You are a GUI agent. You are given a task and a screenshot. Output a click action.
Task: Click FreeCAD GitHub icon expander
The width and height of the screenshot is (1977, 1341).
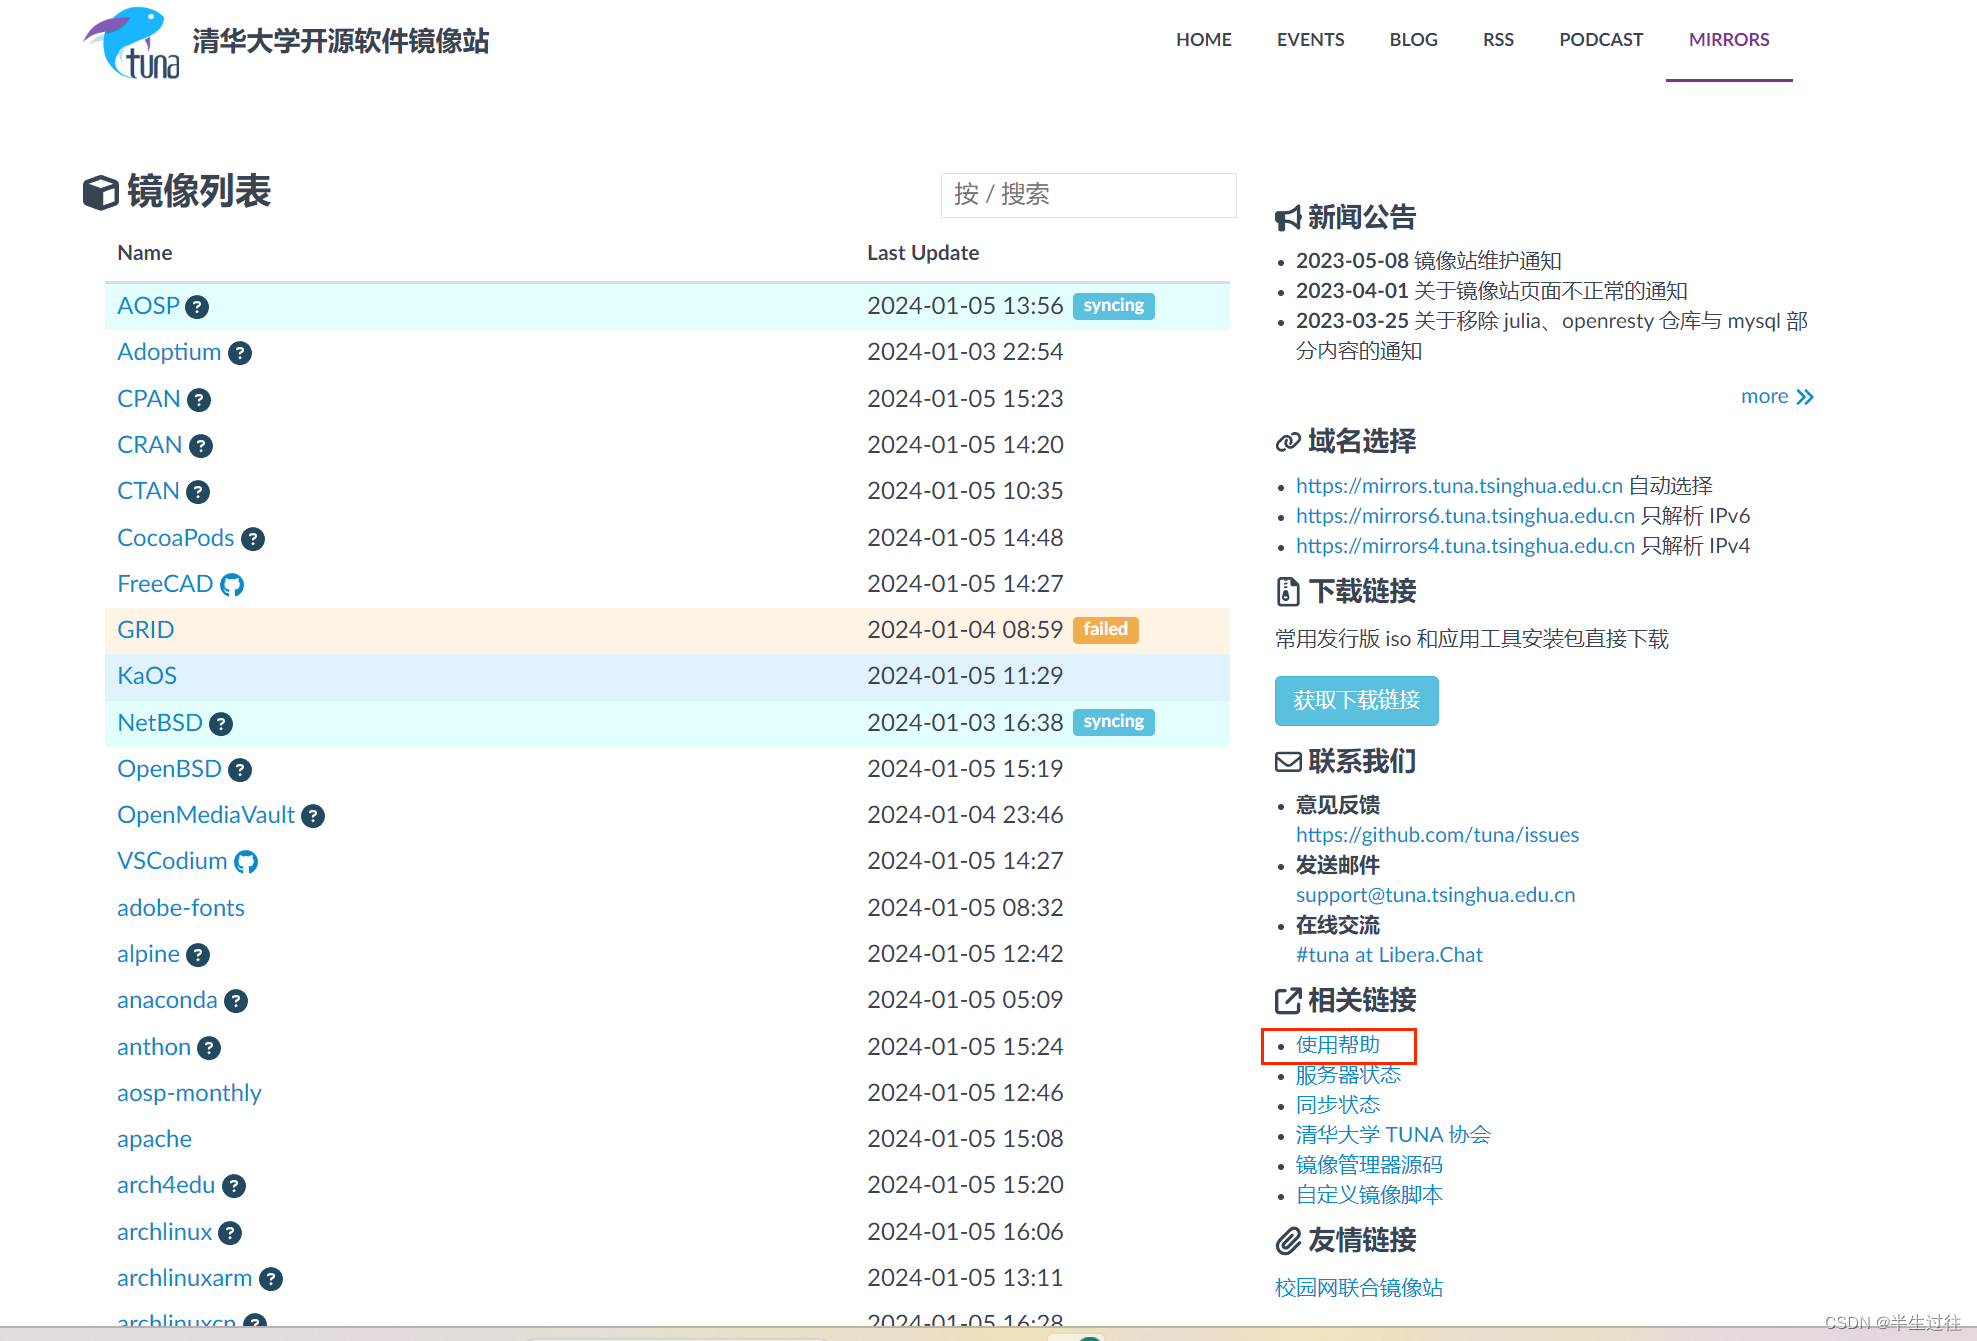tap(233, 584)
